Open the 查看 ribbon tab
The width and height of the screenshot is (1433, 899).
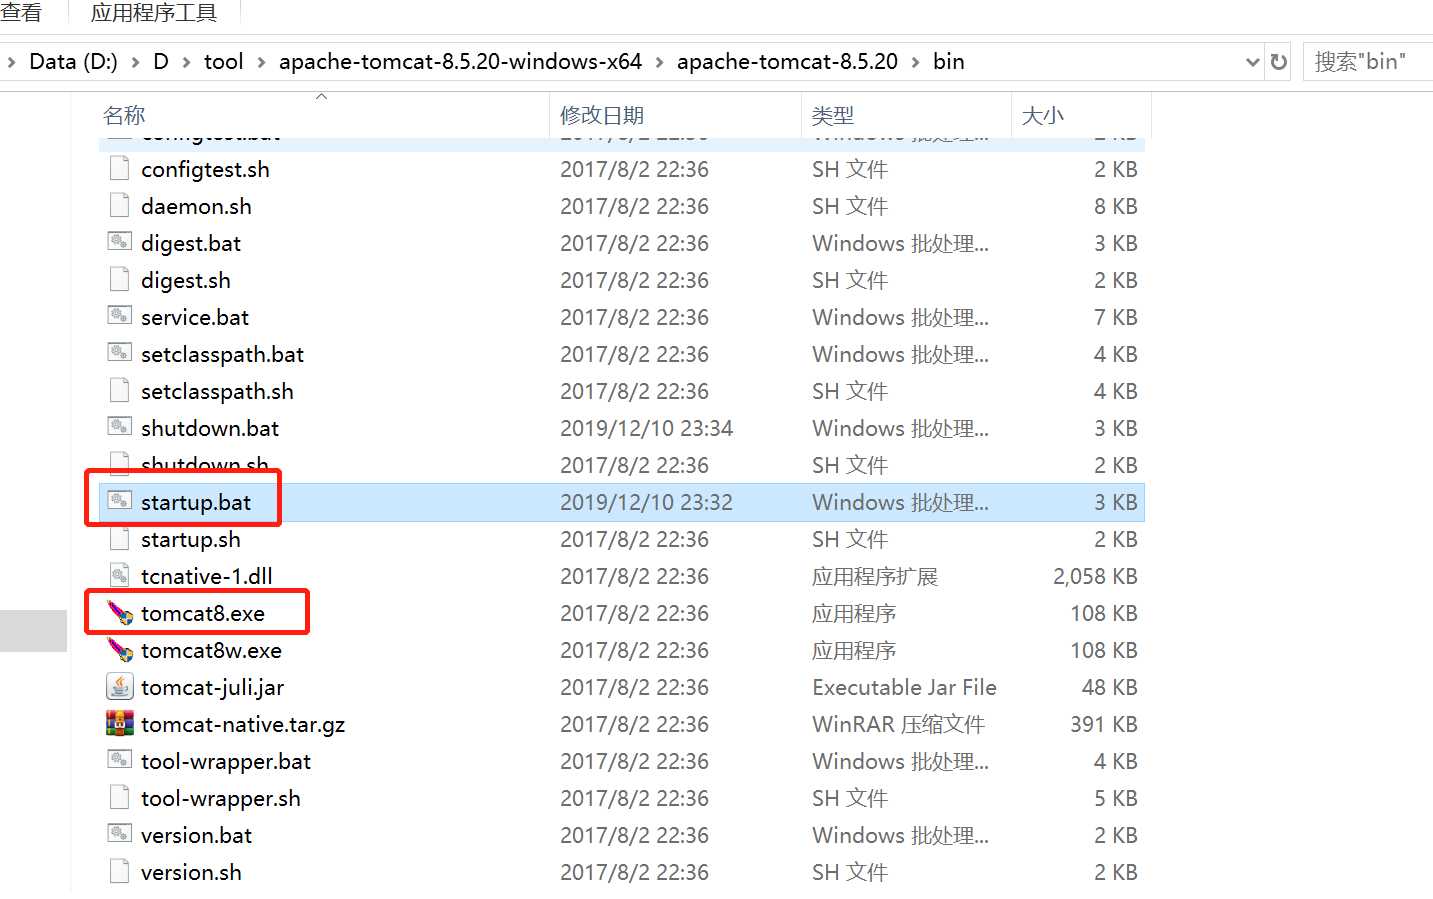pos(22,13)
